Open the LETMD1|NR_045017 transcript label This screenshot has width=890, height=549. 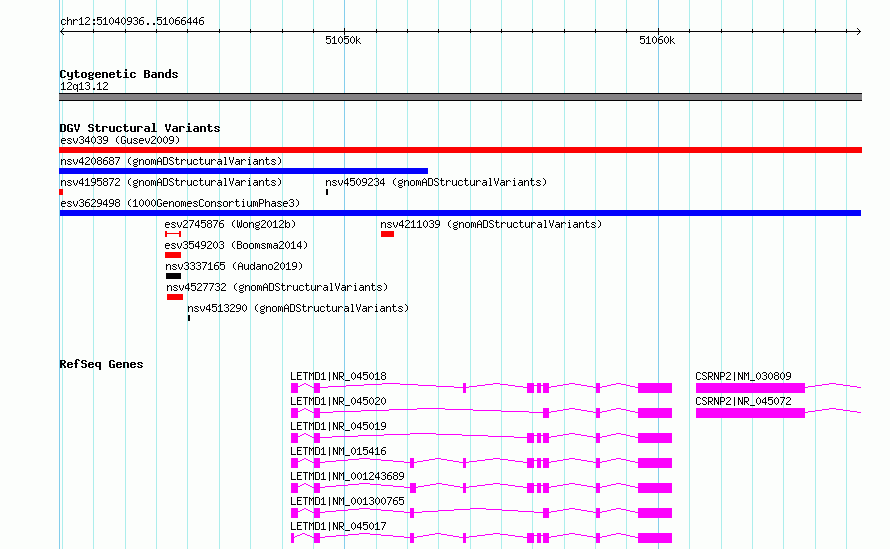(x=338, y=526)
